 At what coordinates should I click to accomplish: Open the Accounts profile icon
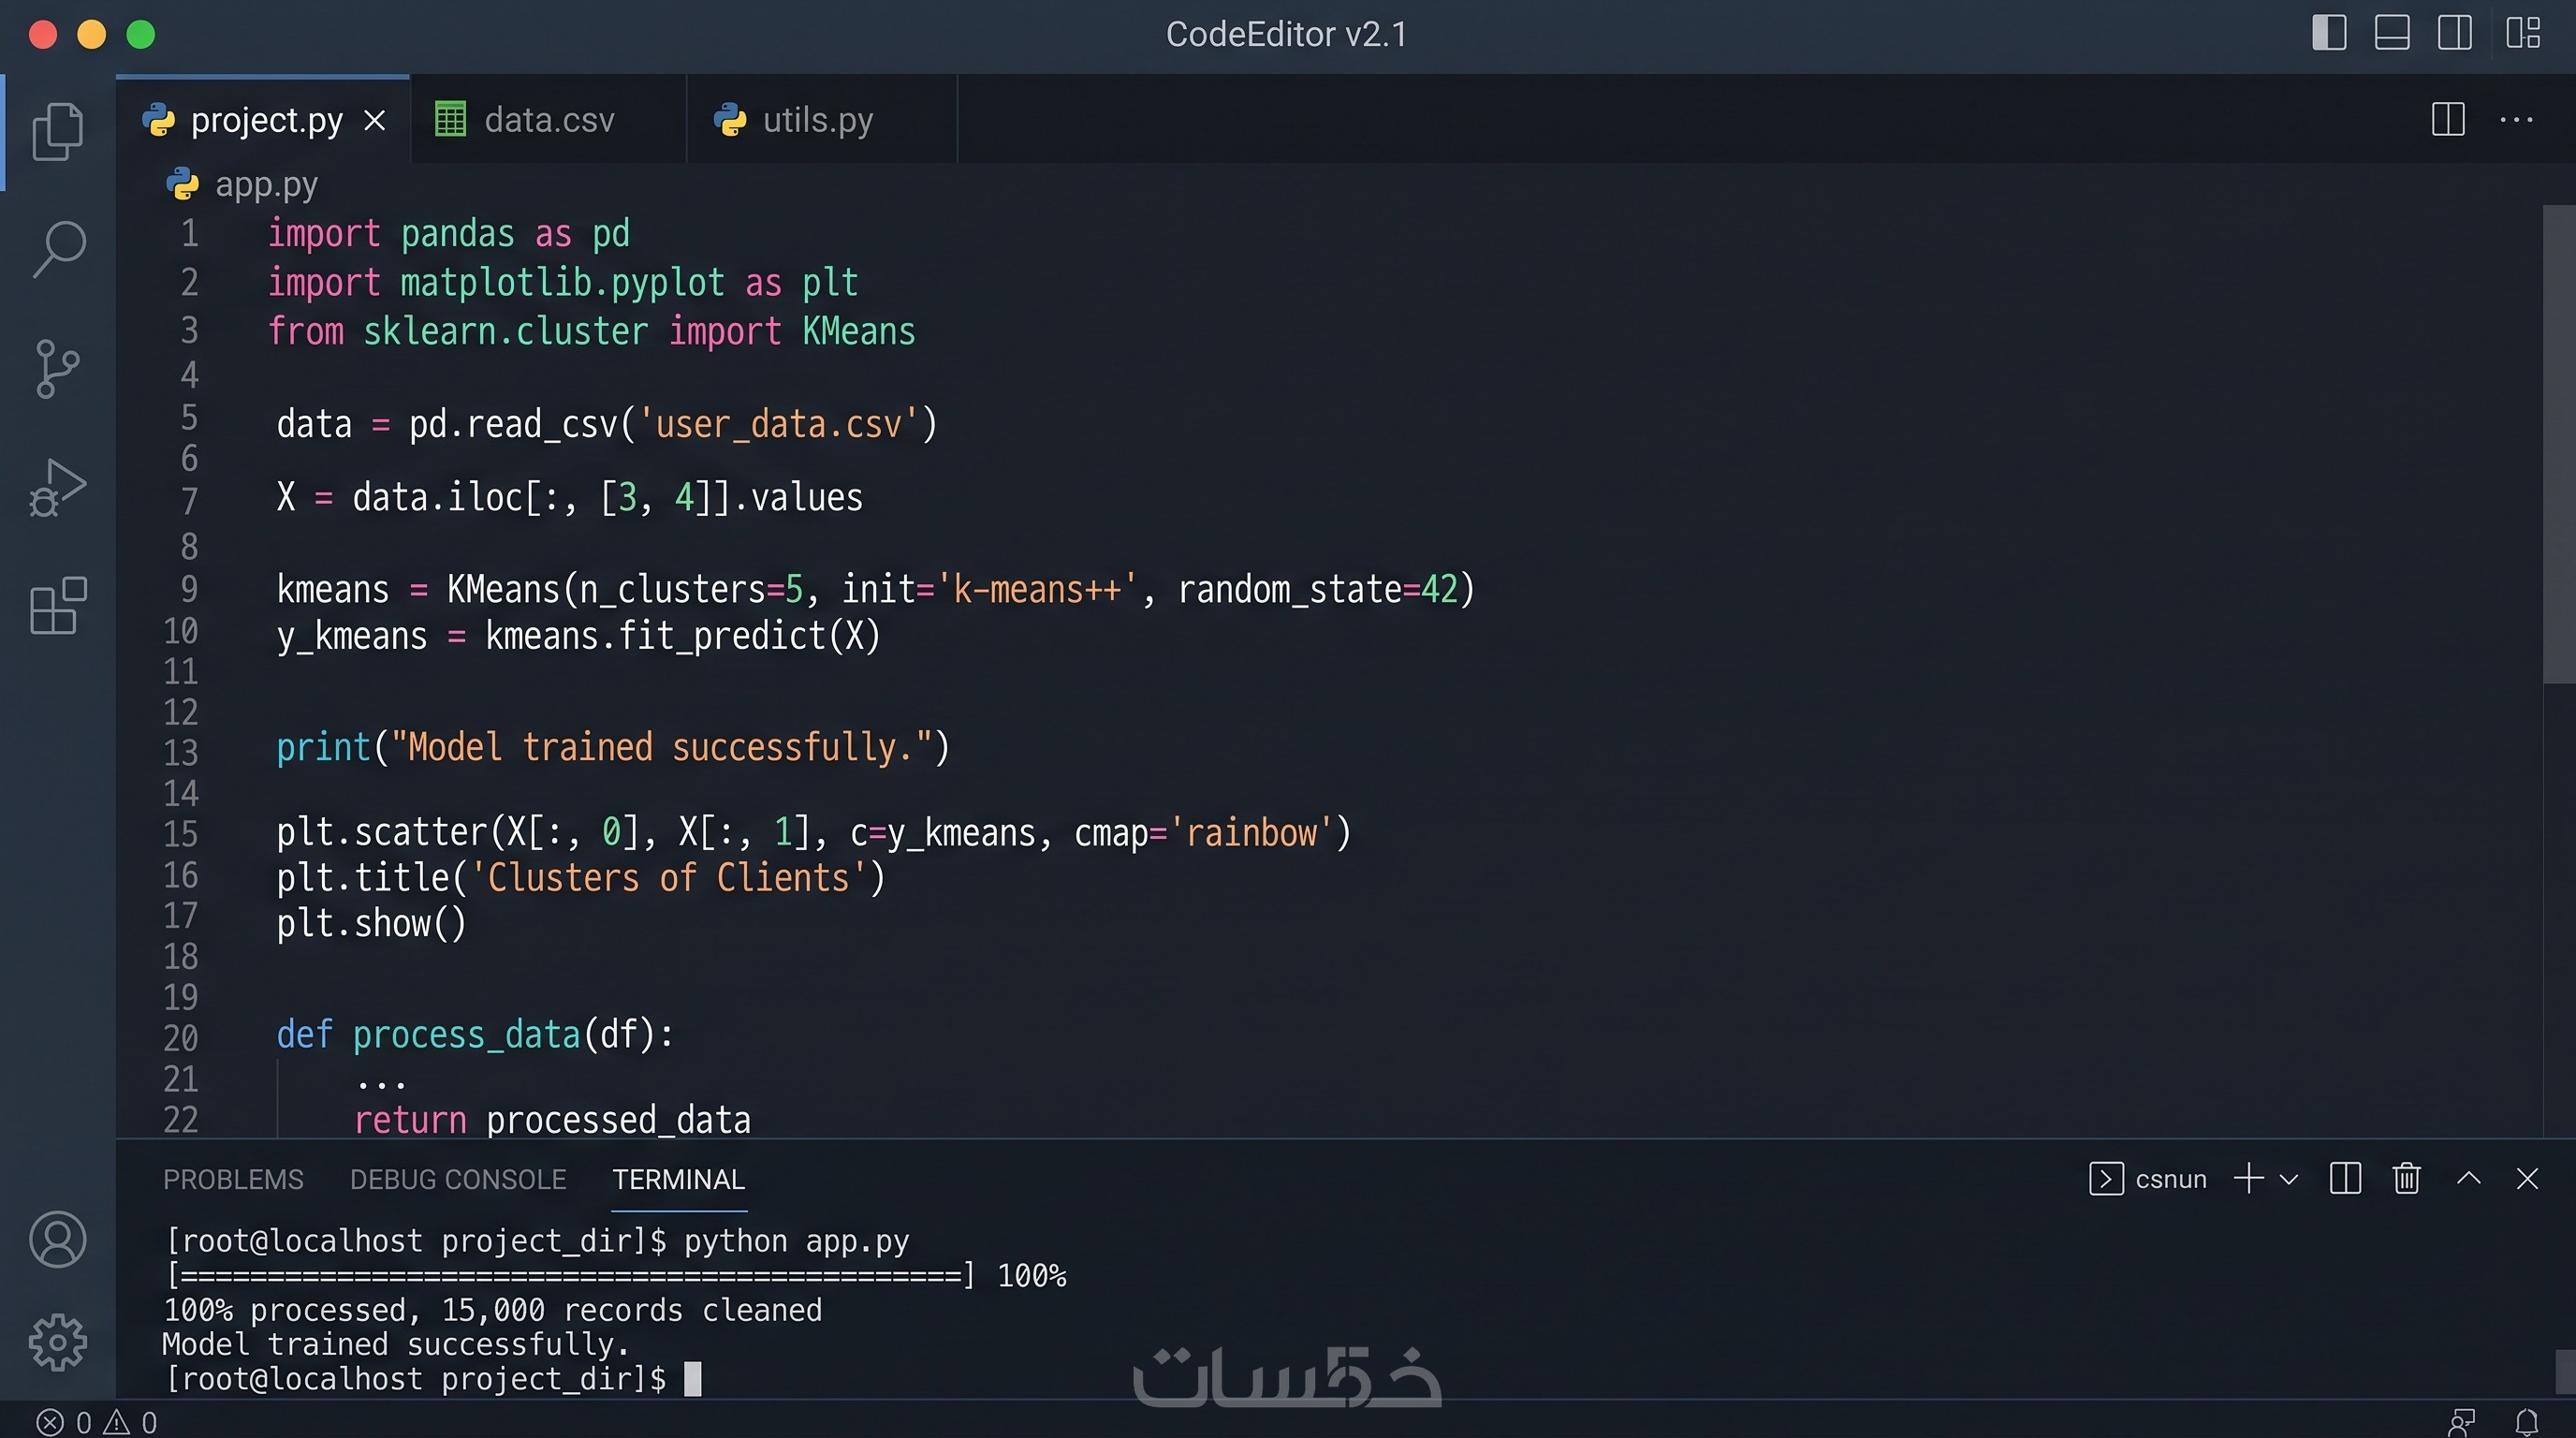pos(58,1239)
